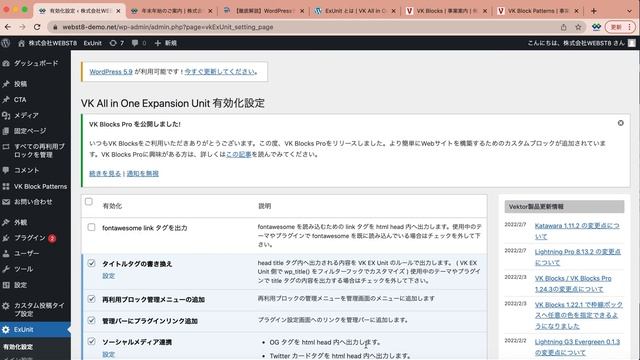Click the ExUnit gear icon in sidebar

[6, 329]
